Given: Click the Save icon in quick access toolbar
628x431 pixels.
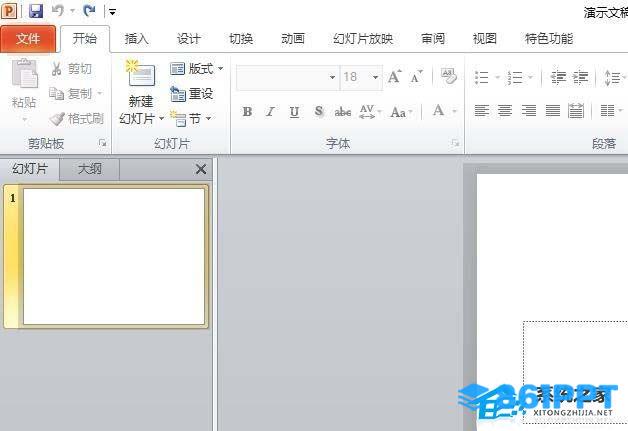Looking at the screenshot, I should click(36, 11).
